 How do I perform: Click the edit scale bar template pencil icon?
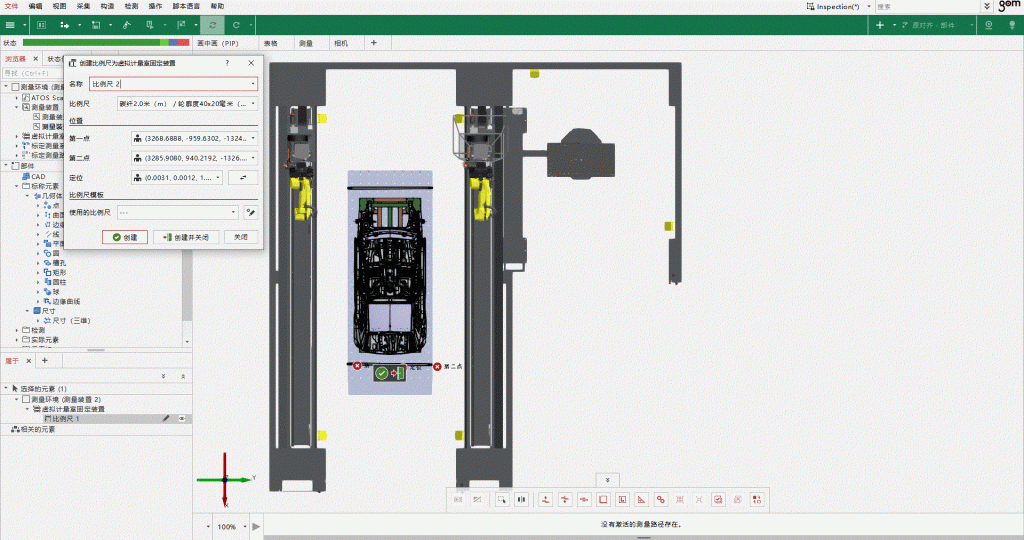click(x=250, y=212)
